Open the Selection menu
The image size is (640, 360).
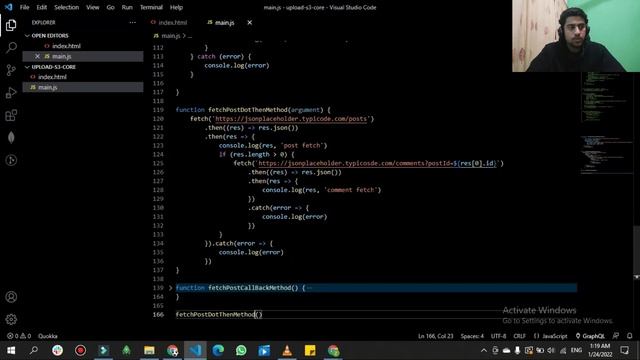(67, 7)
